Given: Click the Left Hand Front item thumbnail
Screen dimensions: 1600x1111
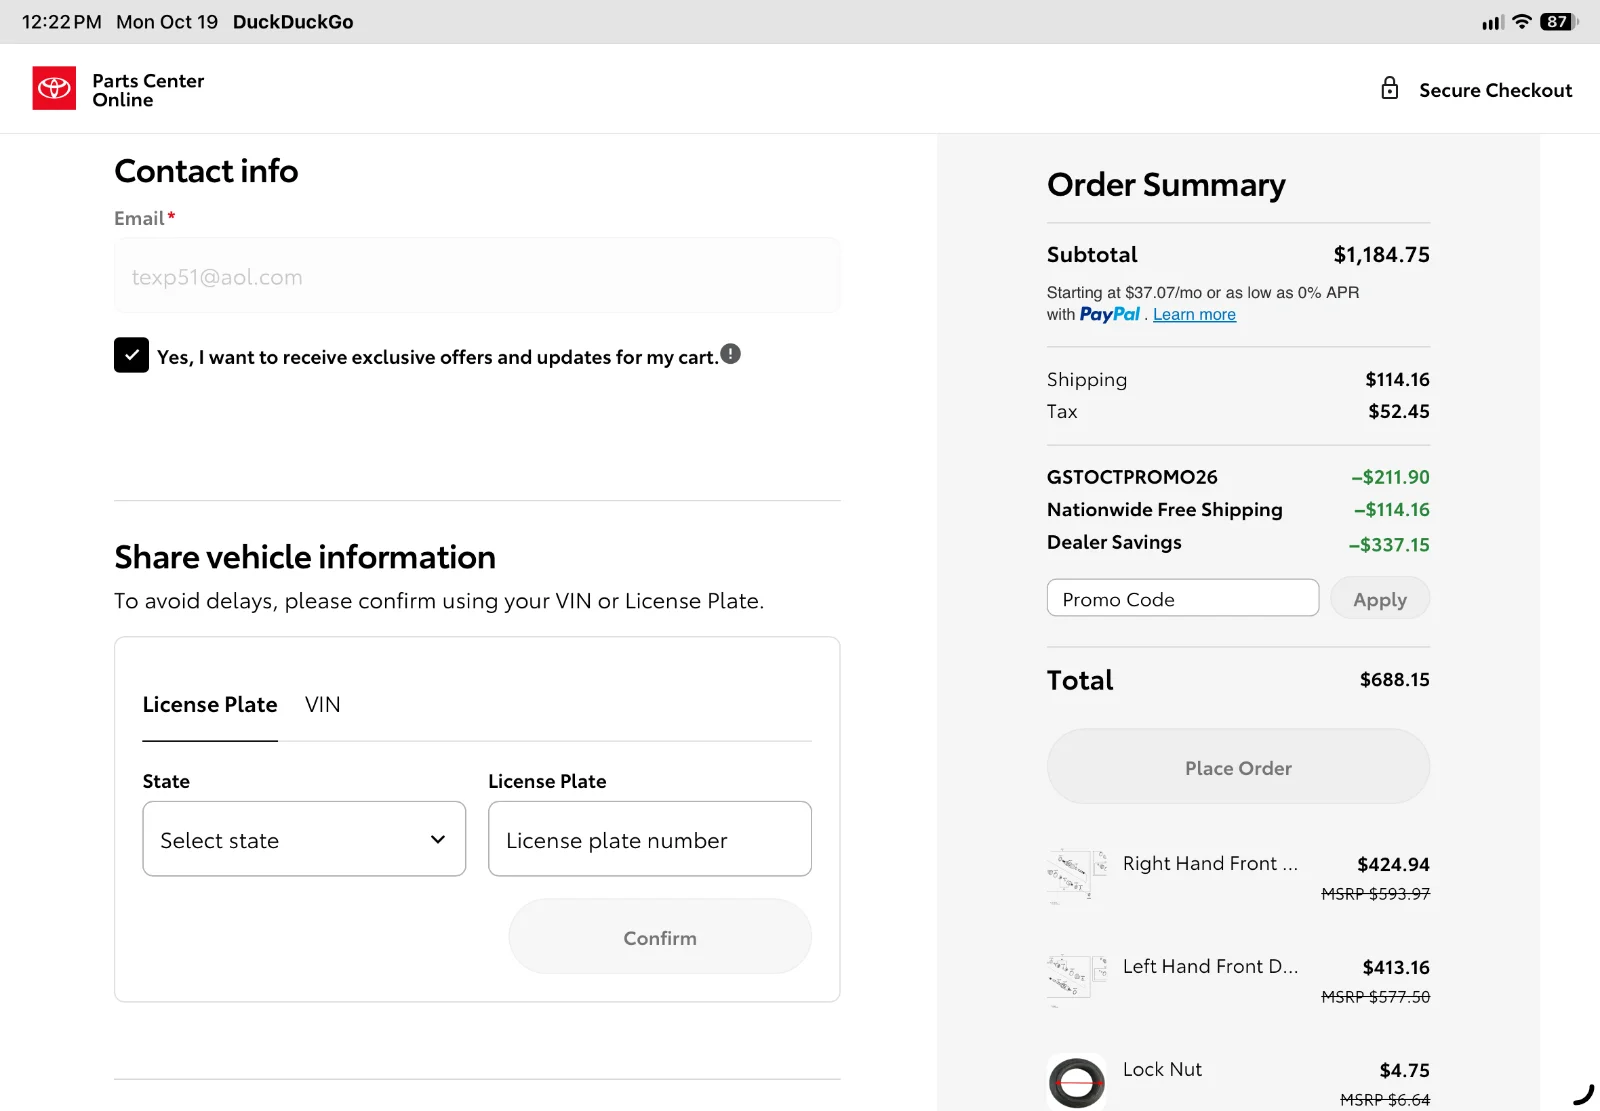Looking at the screenshot, I should [x=1077, y=979].
